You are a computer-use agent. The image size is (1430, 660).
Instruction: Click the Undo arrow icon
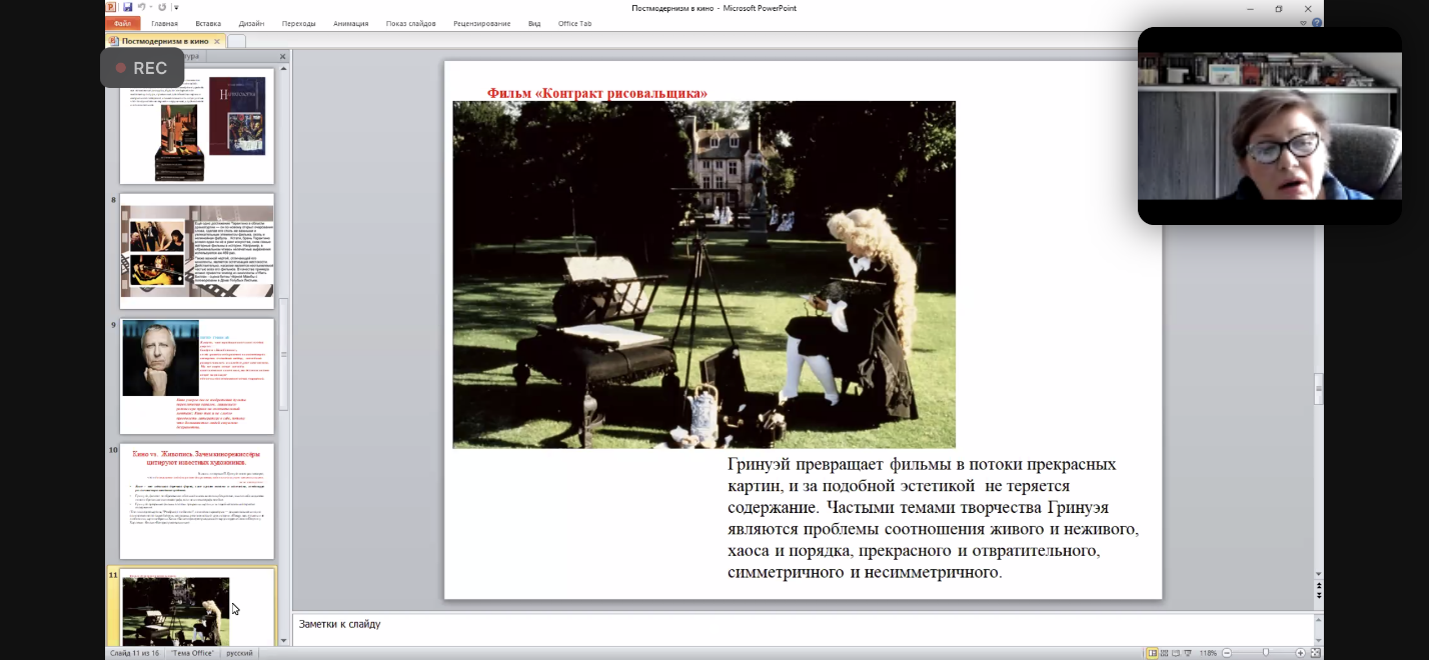pyautogui.click(x=142, y=7)
